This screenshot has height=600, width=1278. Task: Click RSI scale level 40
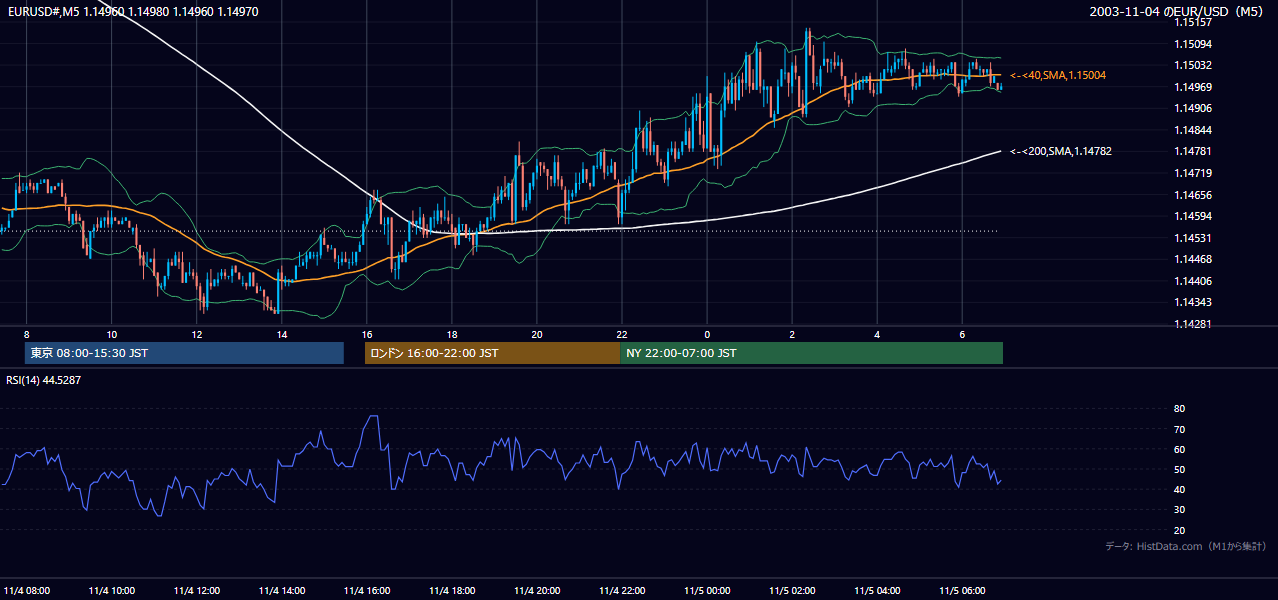click(x=1179, y=490)
